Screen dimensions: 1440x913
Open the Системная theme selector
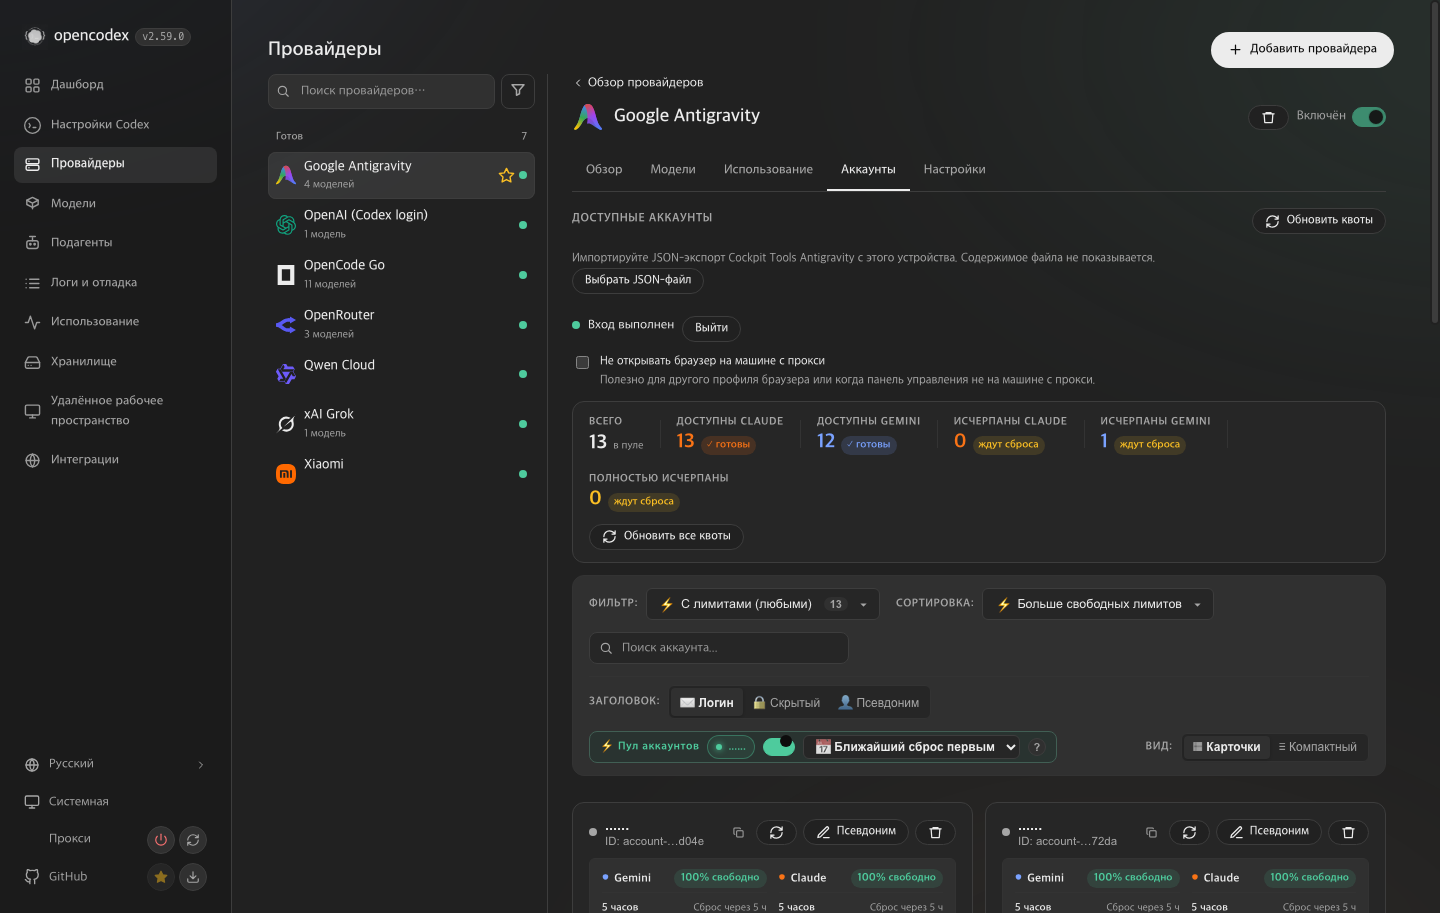tap(115, 802)
